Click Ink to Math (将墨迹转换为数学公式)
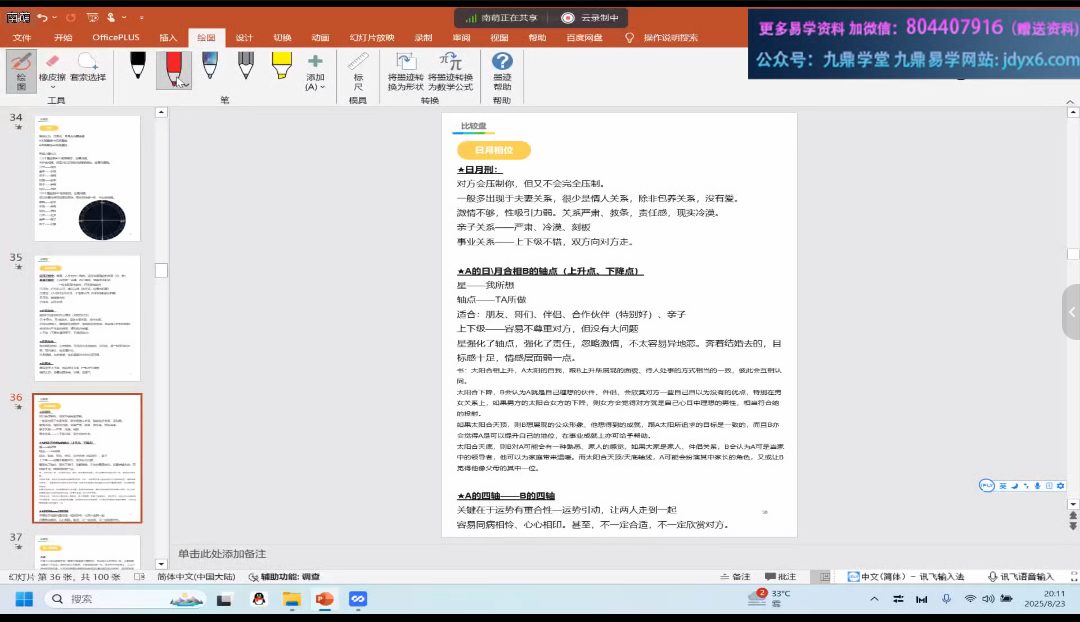The height and width of the screenshot is (622, 1080). pos(450,72)
